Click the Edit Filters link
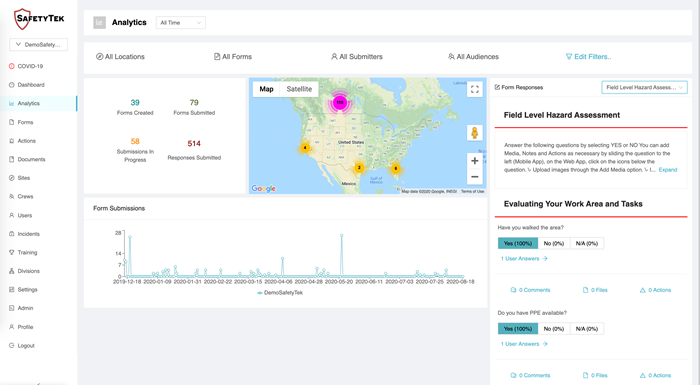Image resolution: width=700 pixels, height=385 pixels. pyautogui.click(x=588, y=57)
